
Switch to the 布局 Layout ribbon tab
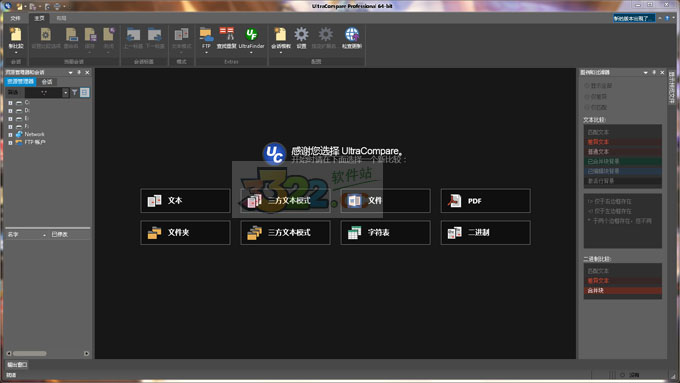click(x=62, y=18)
